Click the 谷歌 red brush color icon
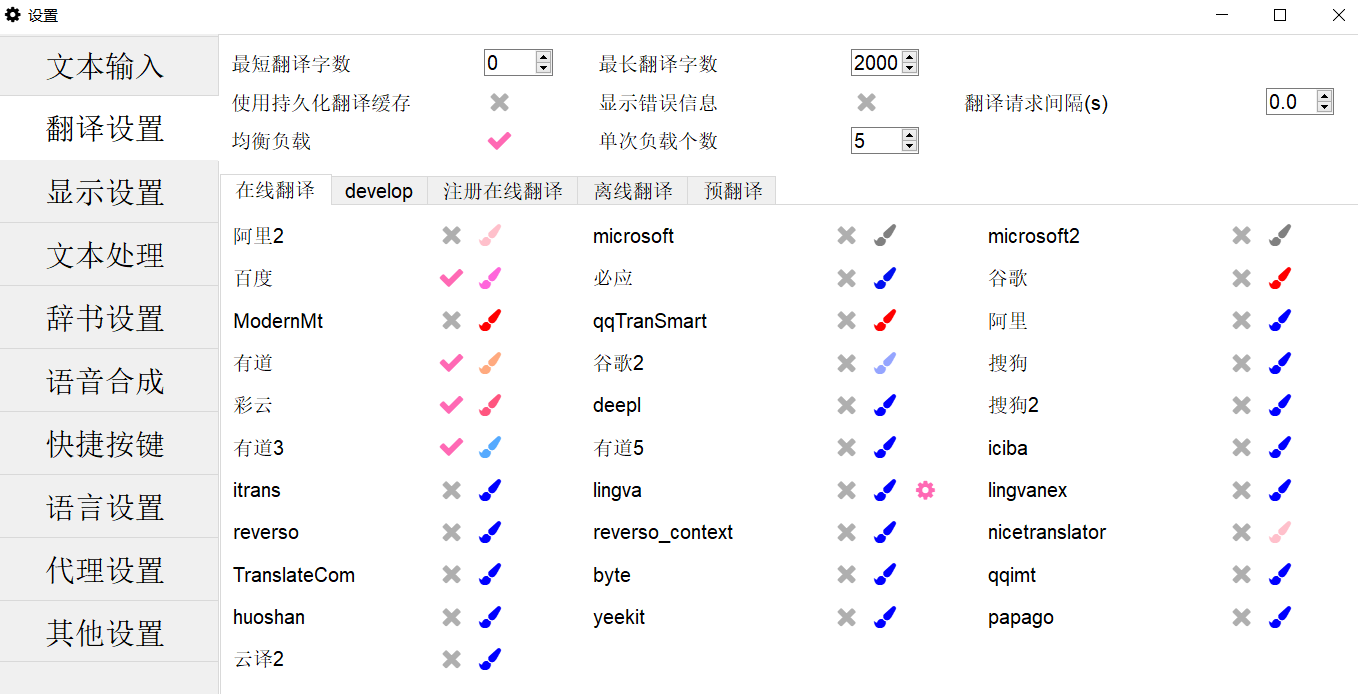1358x694 pixels. click(1279, 278)
